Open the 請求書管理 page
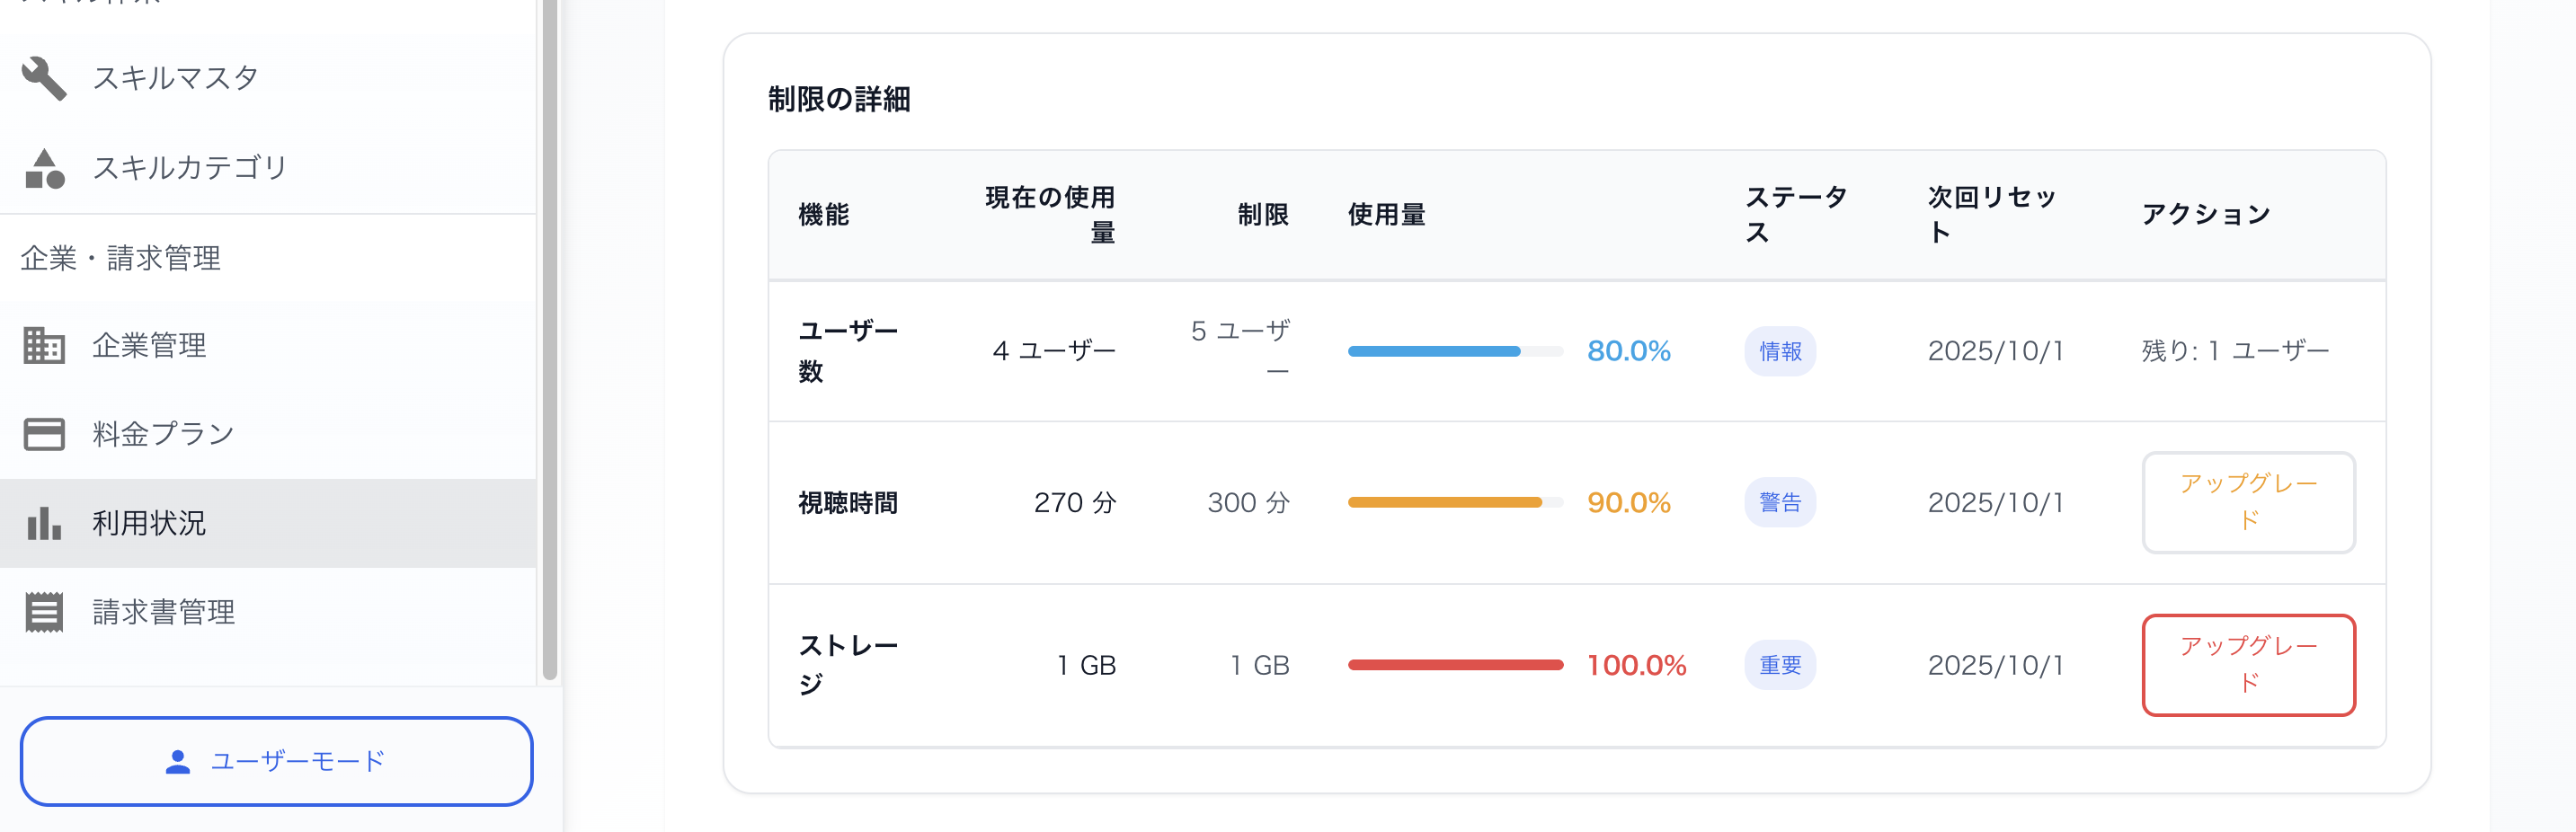This screenshot has height=832, width=2576. [x=163, y=612]
